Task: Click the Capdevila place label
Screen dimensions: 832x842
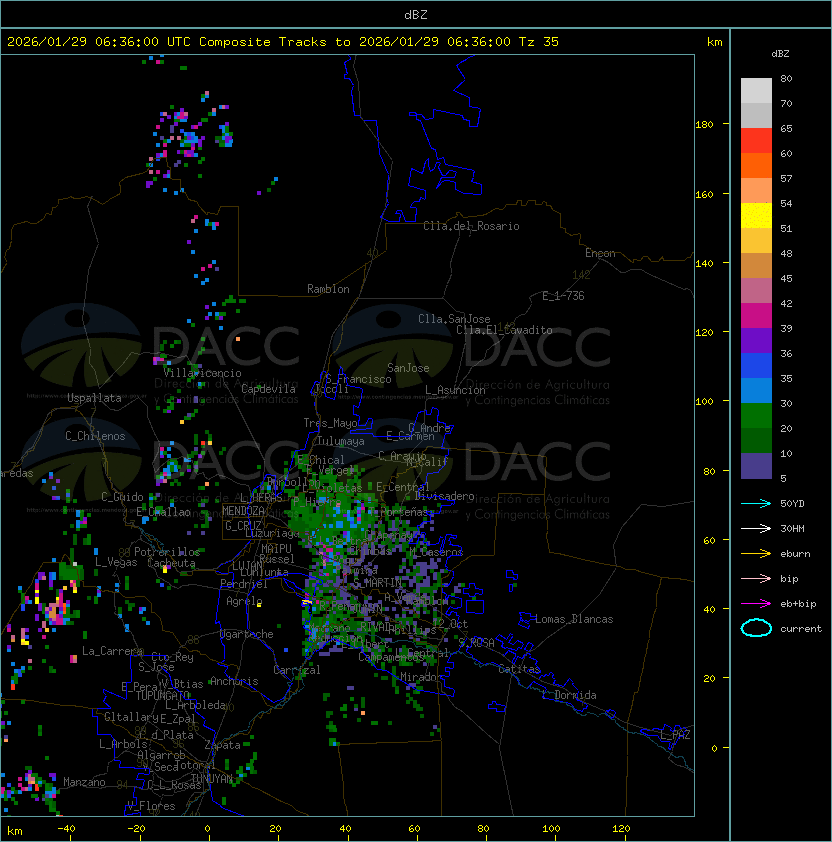Action: (269, 389)
